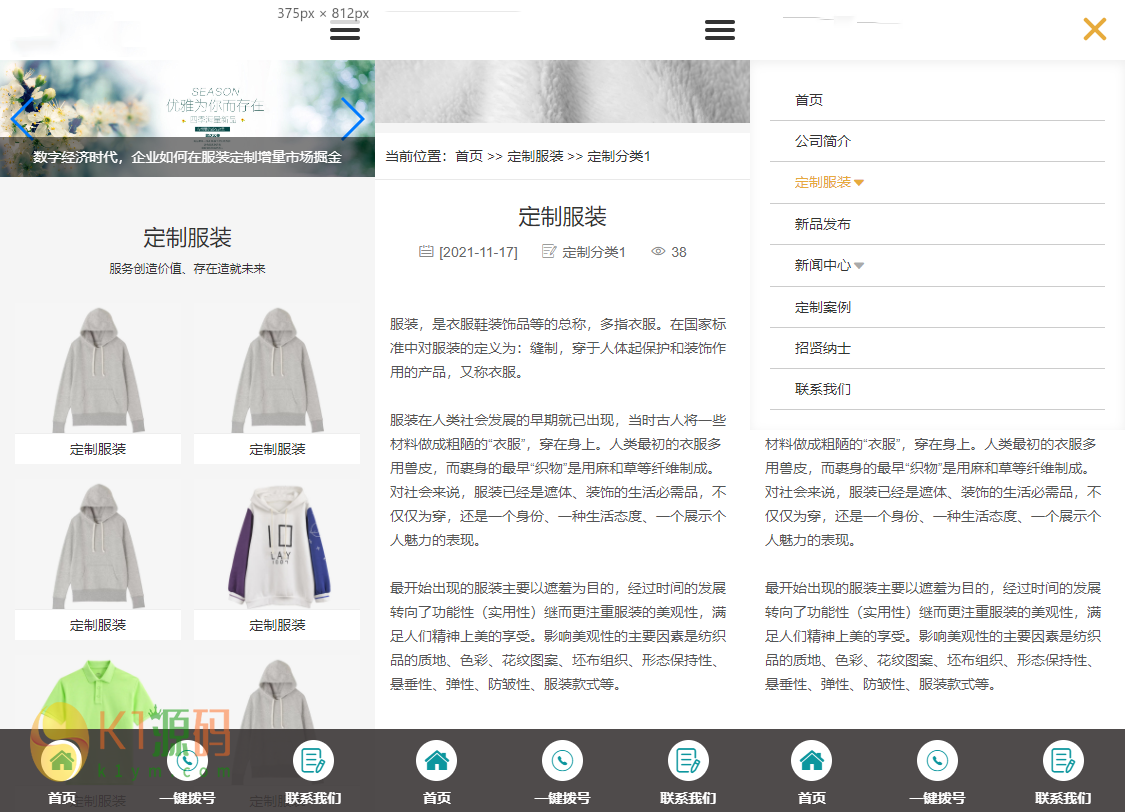Click 定制分类1 link in breadcrumb

619,156
